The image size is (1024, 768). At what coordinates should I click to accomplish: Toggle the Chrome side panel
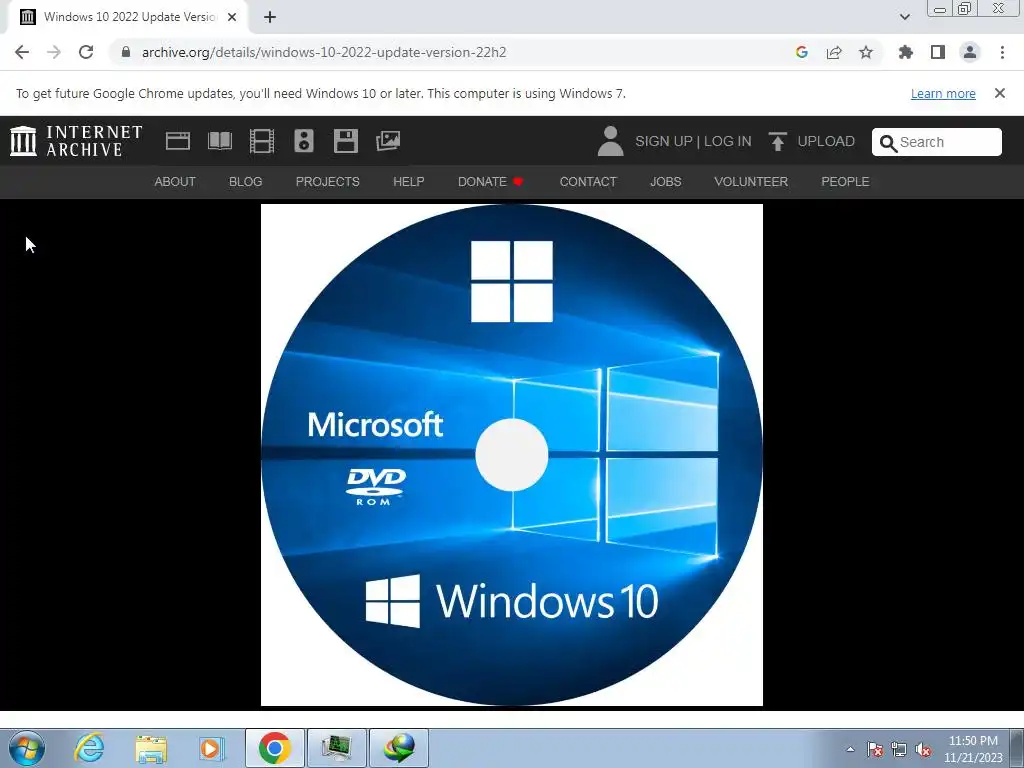tap(938, 52)
